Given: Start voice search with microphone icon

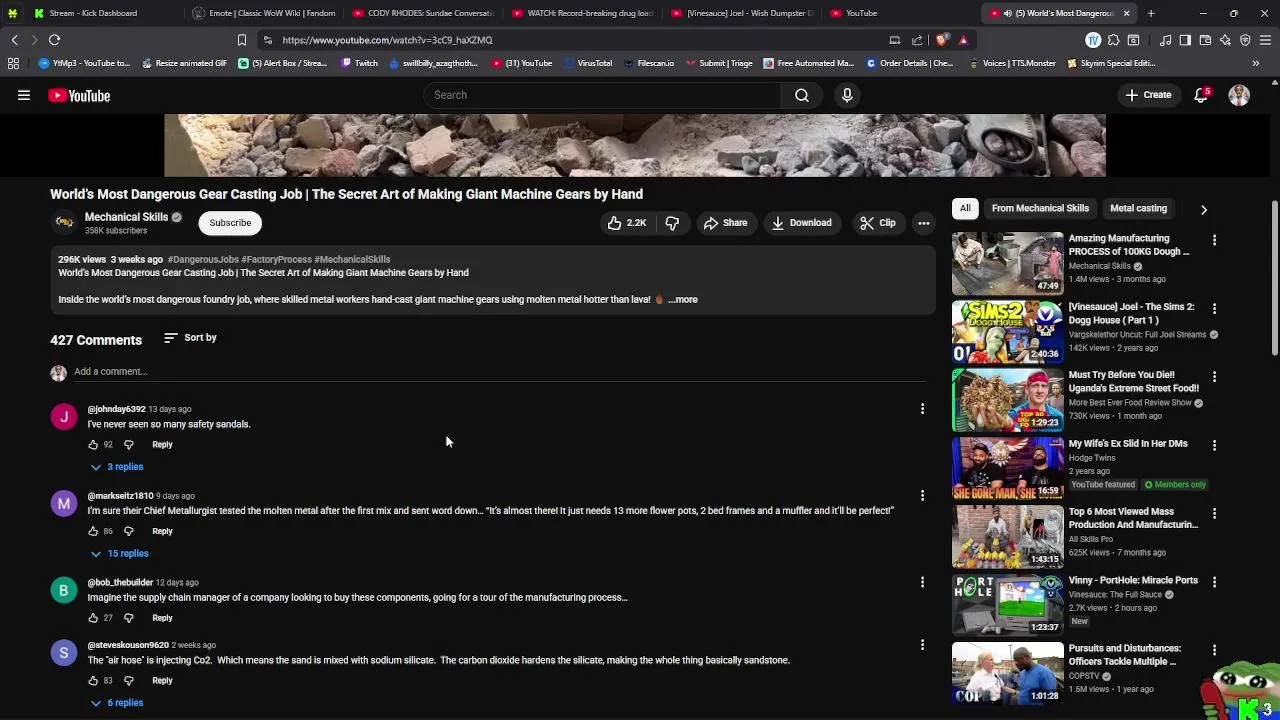Looking at the screenshot, I should [847, 95].
